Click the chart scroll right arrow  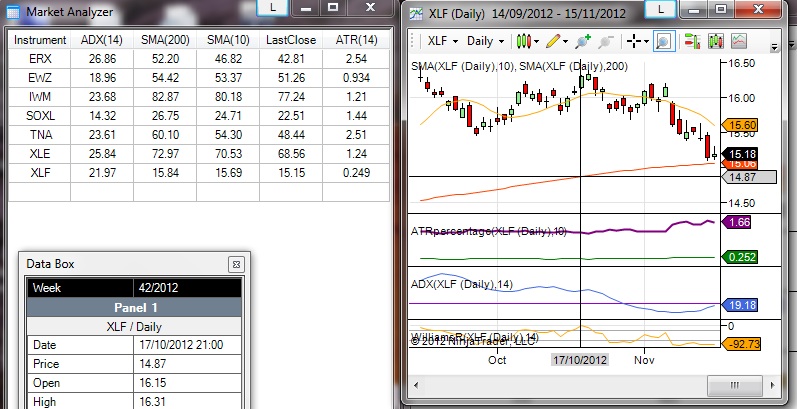coord(774,385)
